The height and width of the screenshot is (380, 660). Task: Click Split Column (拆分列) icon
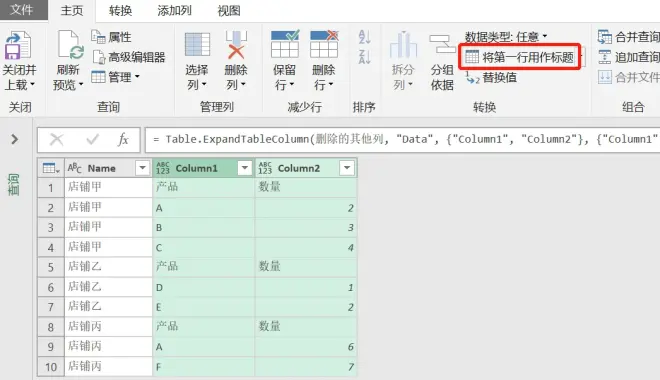coord(403,45)
